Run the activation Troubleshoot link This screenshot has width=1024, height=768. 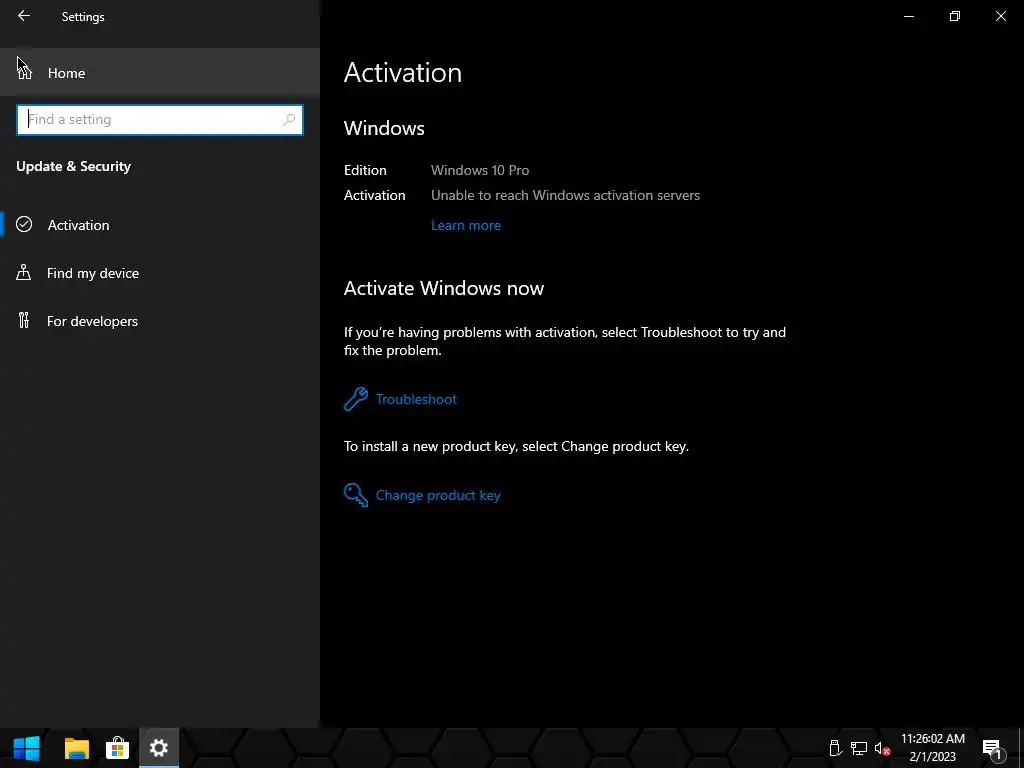(416, 399)
